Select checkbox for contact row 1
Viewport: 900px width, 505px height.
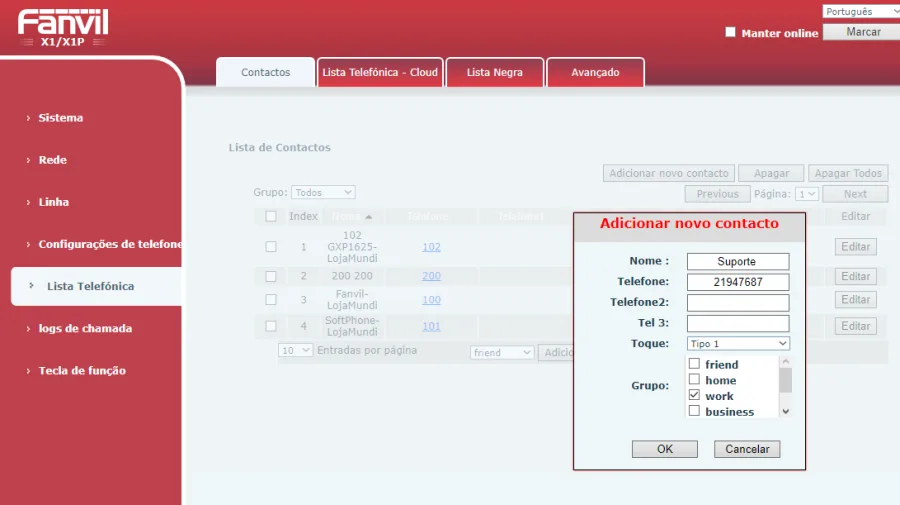click(271, 247)
